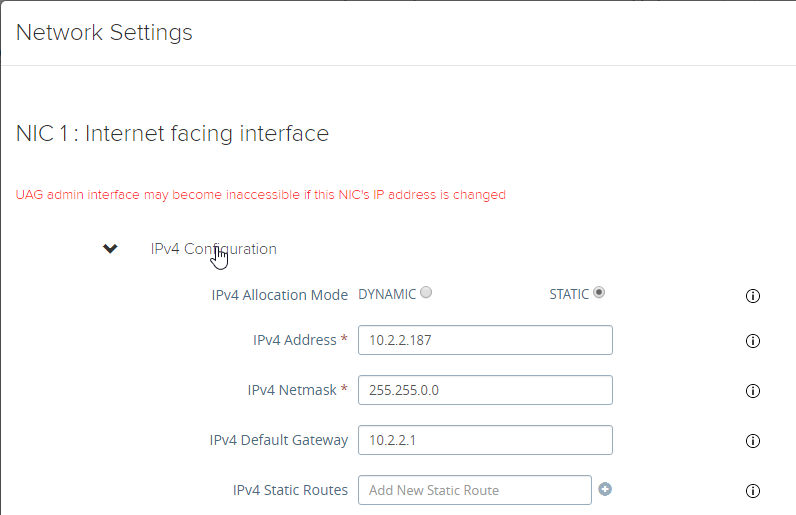Select the IPv4 Allocation Mode label
The width and height of the screenshot is (796, 515).
click(280, 295)
